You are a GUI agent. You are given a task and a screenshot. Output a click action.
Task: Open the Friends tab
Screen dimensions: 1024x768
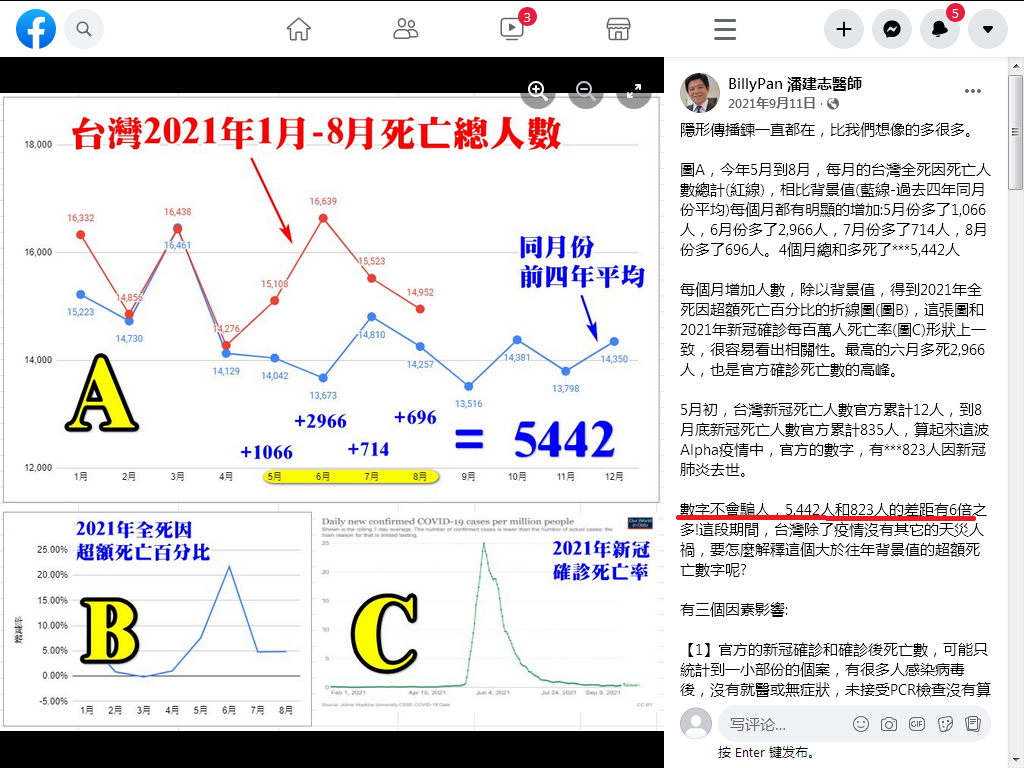coord(406,29)
